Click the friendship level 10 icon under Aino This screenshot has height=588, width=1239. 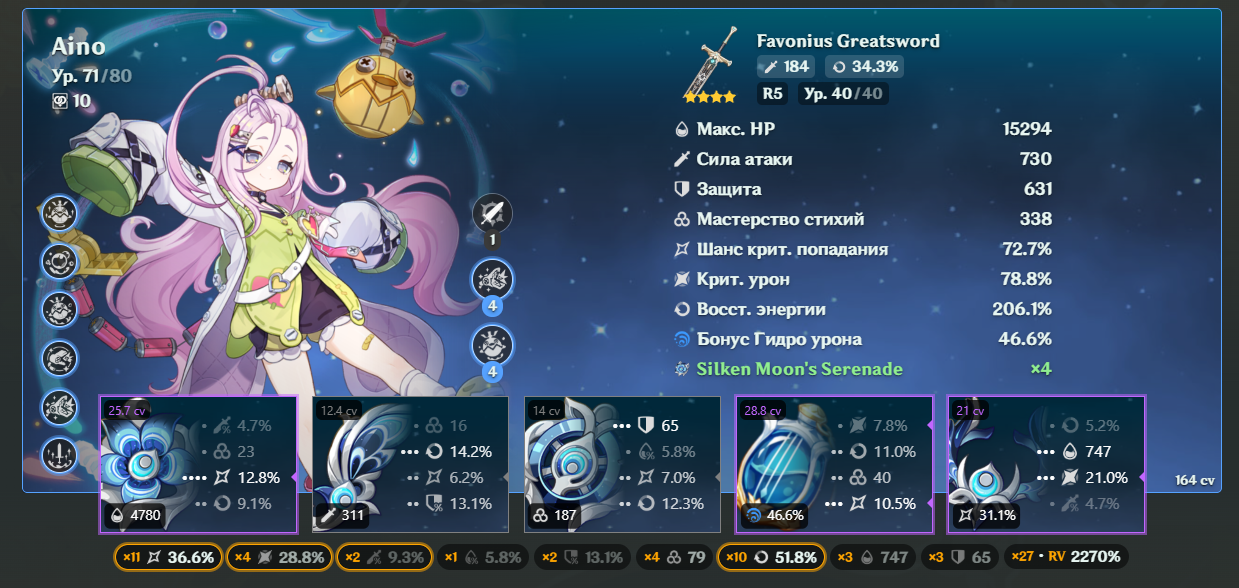(72, 100)
